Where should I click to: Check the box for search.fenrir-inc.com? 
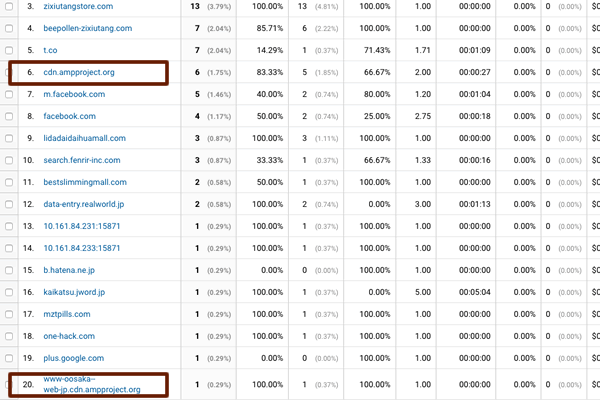[9, 160]
